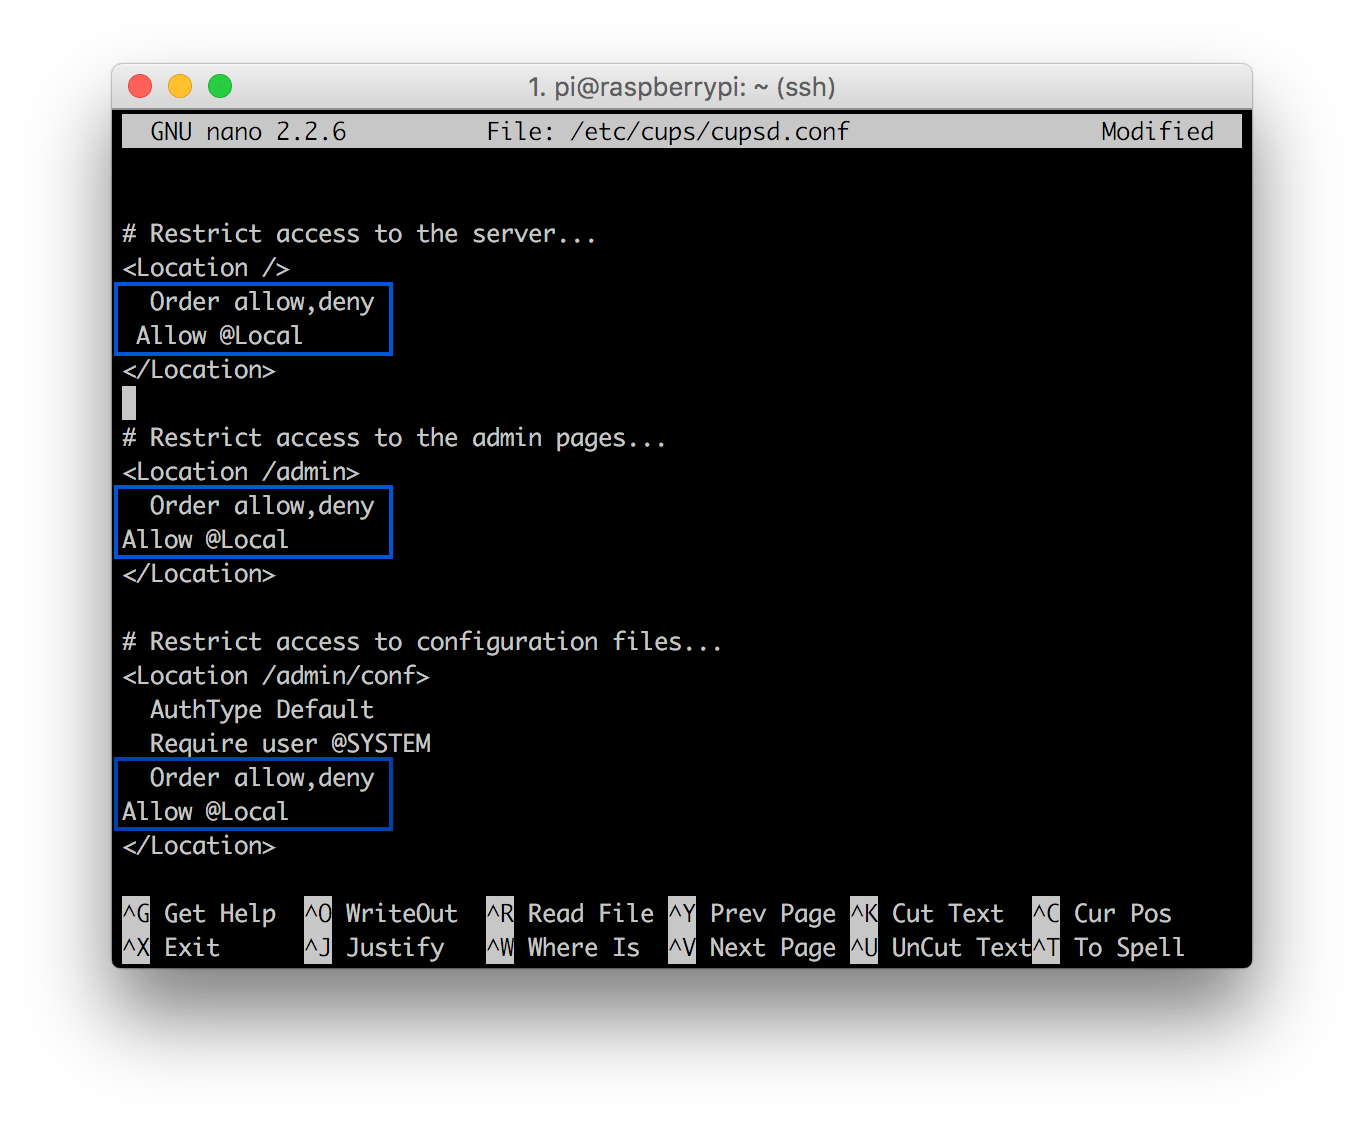1364x1128 pixels.
Task: Click the ^C Cur Pos shortcut
Action: point(1105,912)
